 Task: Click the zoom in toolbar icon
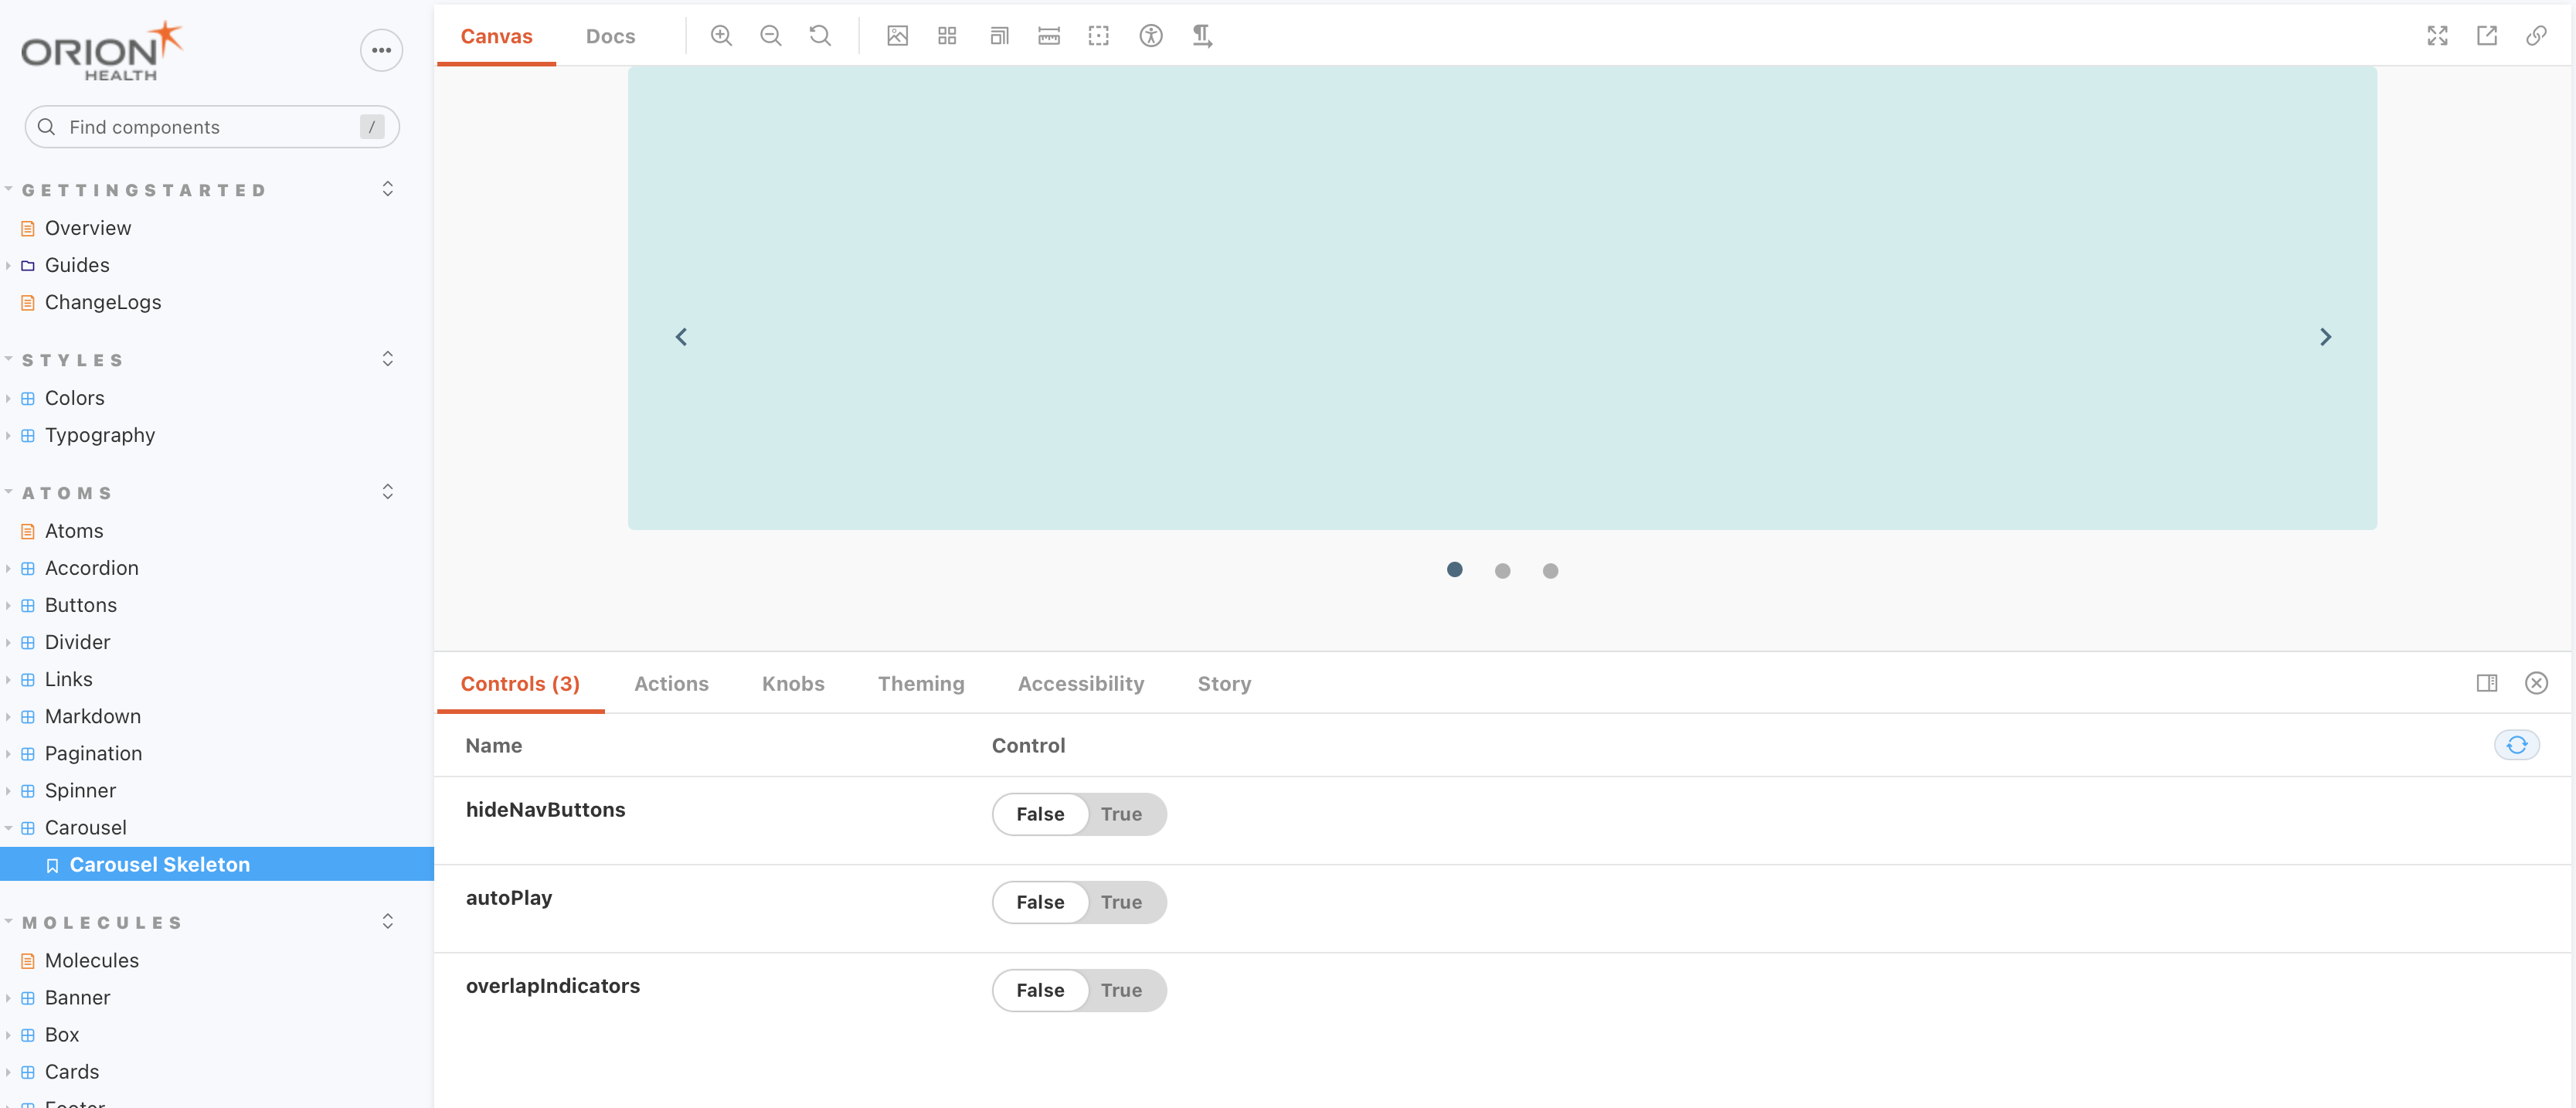721,36
